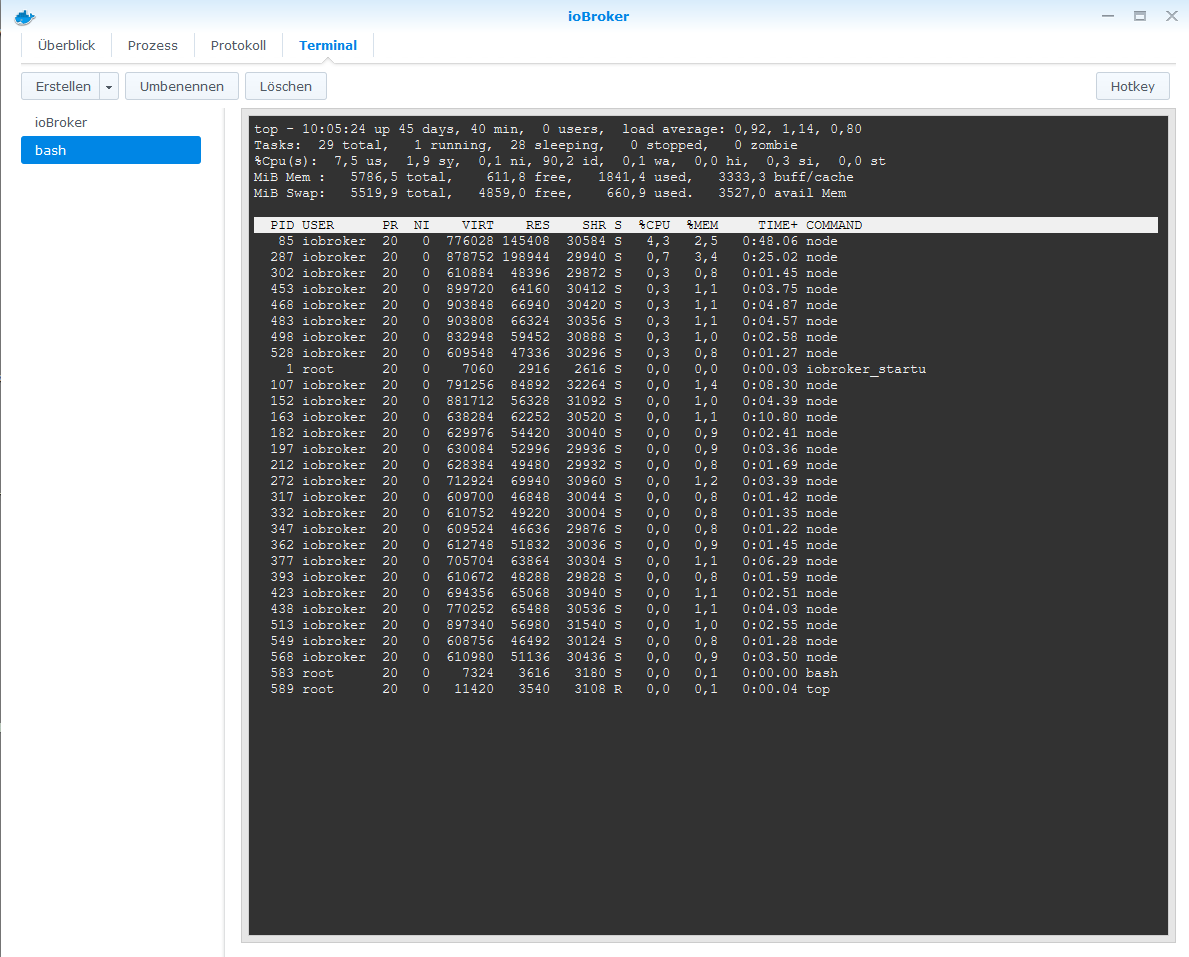
Task: Open the Hotkey button
Action: click(x=1132, y=86)
